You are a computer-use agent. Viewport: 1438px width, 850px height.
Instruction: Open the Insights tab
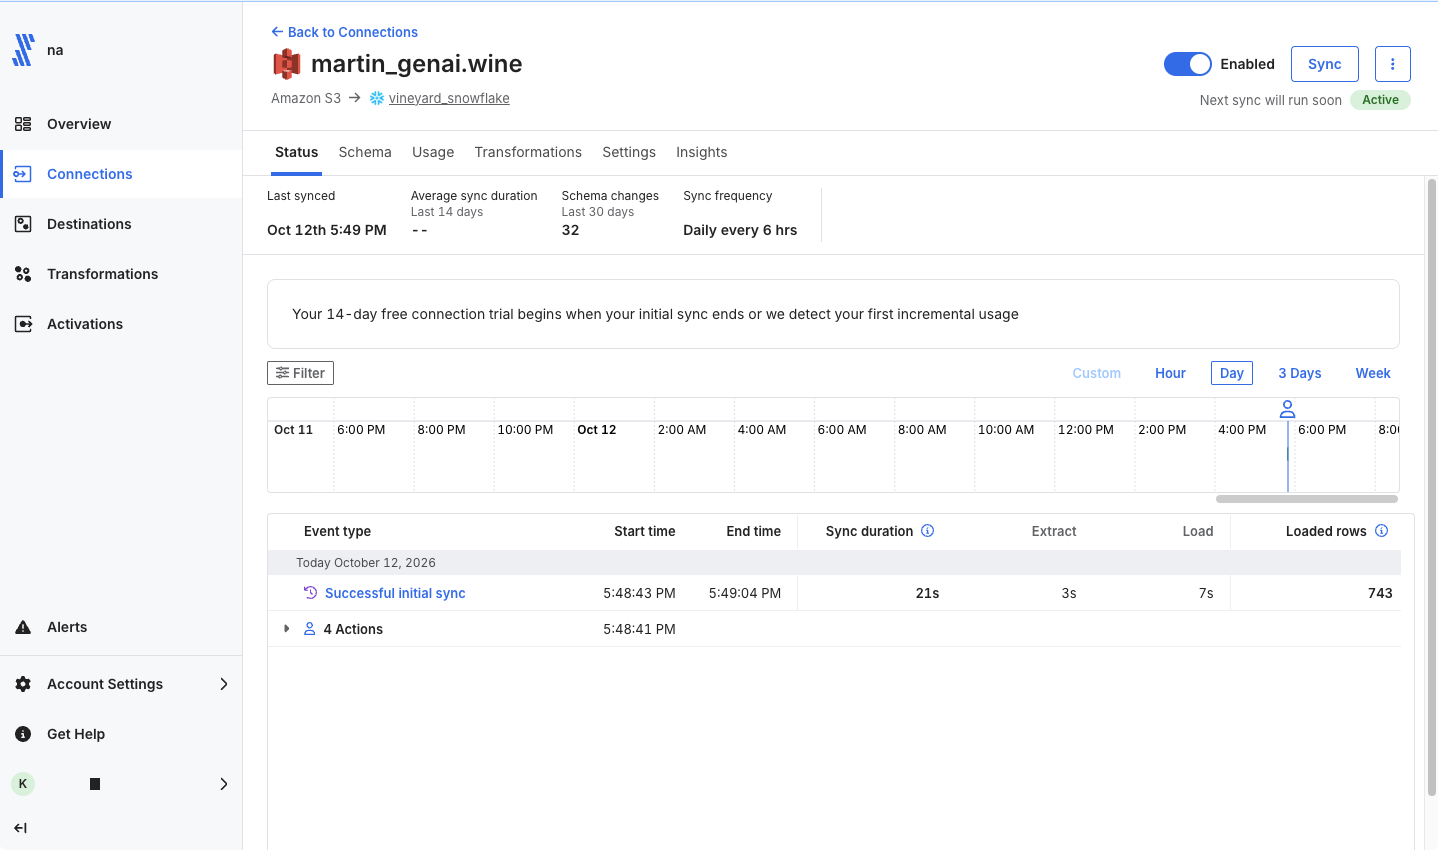pyautogui.click(x=702, y=152)
